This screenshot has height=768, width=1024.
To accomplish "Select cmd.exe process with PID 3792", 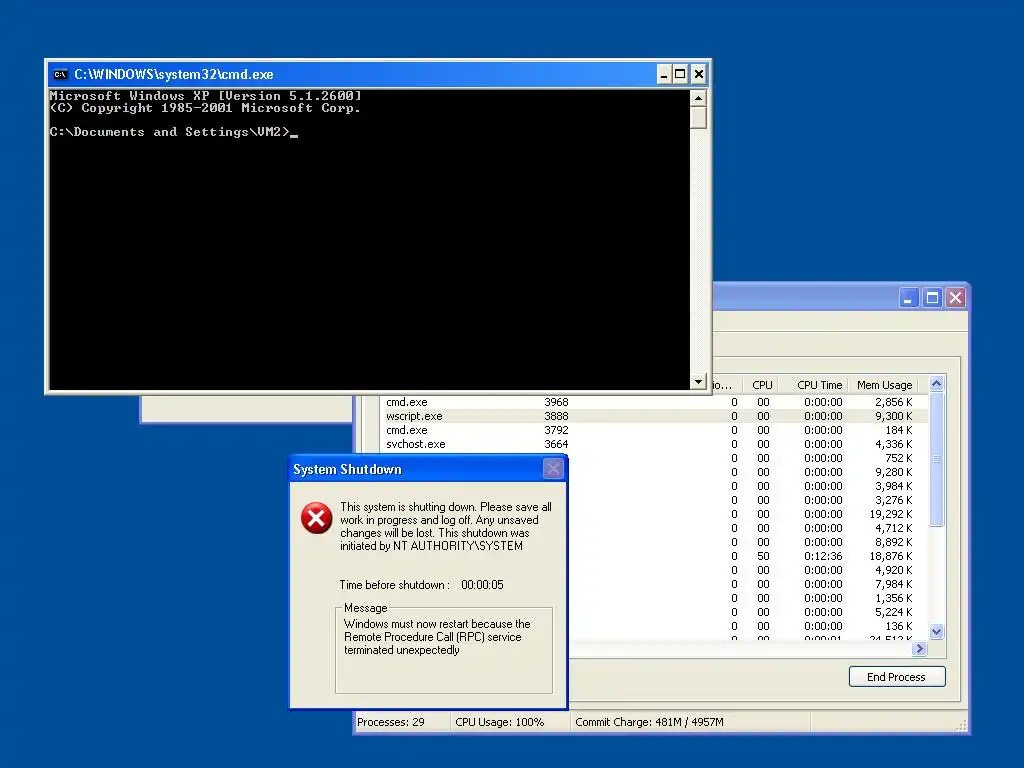I will point(654,430).
